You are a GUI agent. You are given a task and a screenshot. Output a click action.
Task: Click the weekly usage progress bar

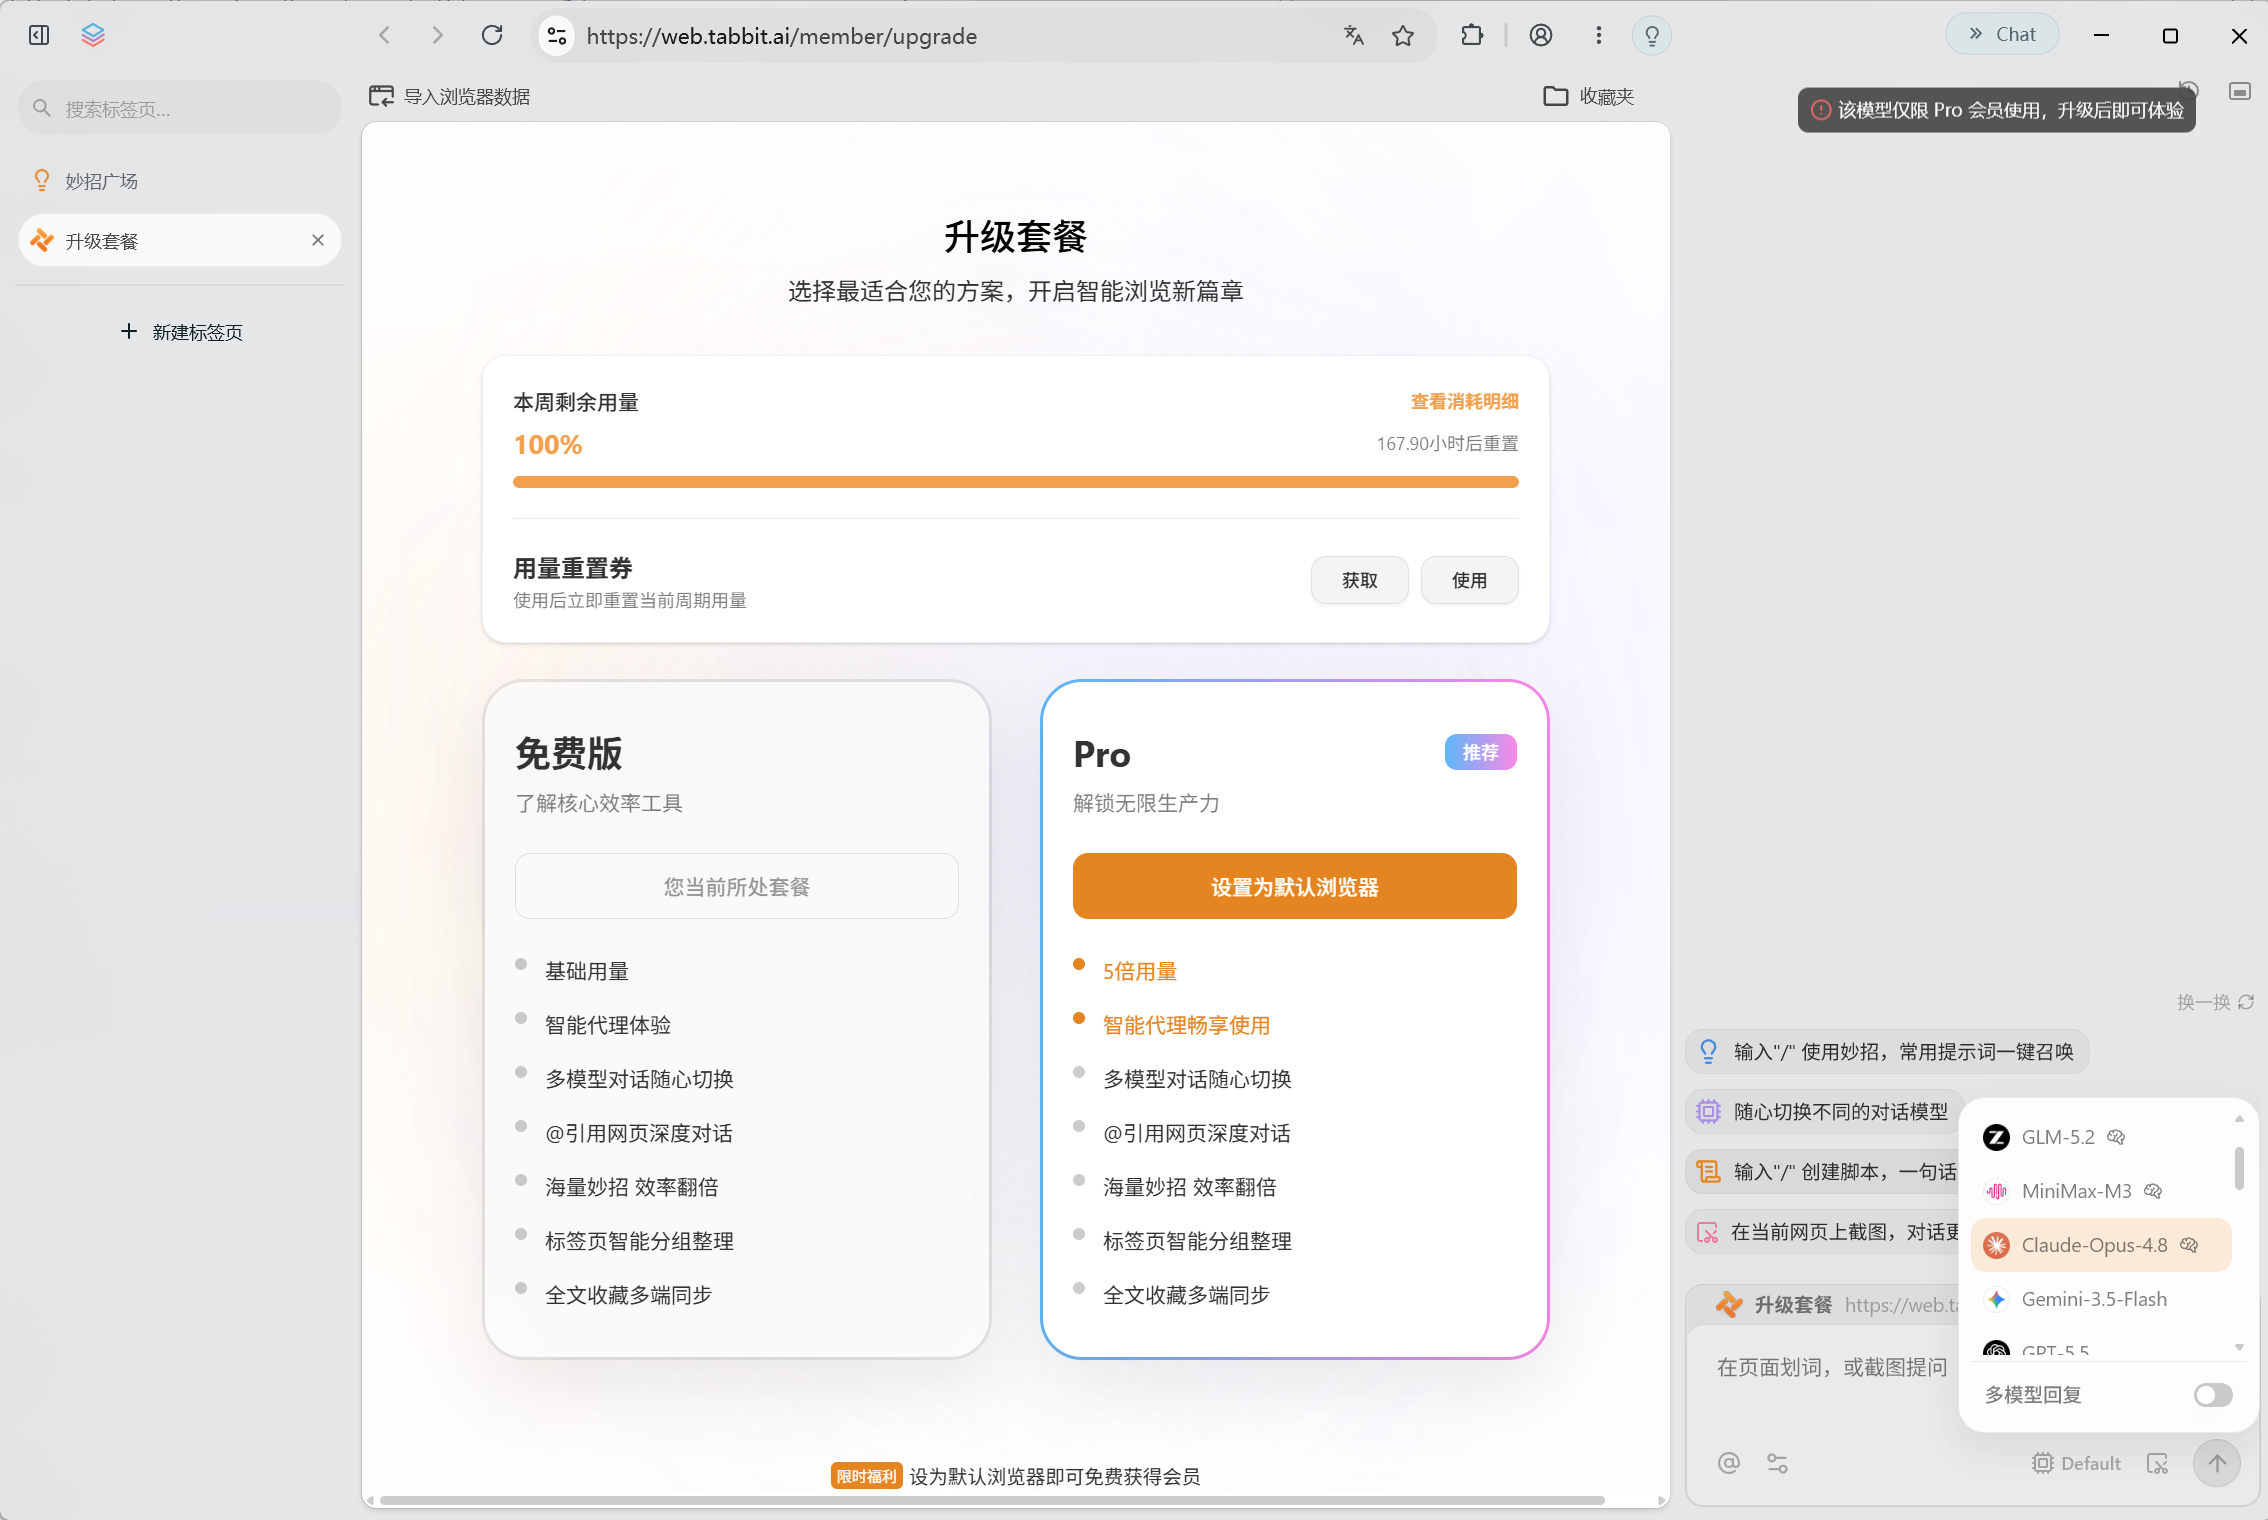1015,482
